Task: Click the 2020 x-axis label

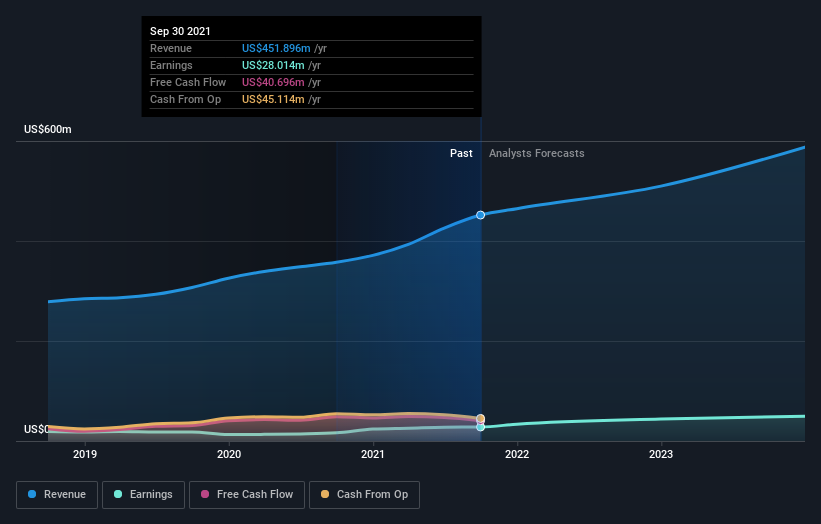Action: pyautogui.click(x=229, y=454)
